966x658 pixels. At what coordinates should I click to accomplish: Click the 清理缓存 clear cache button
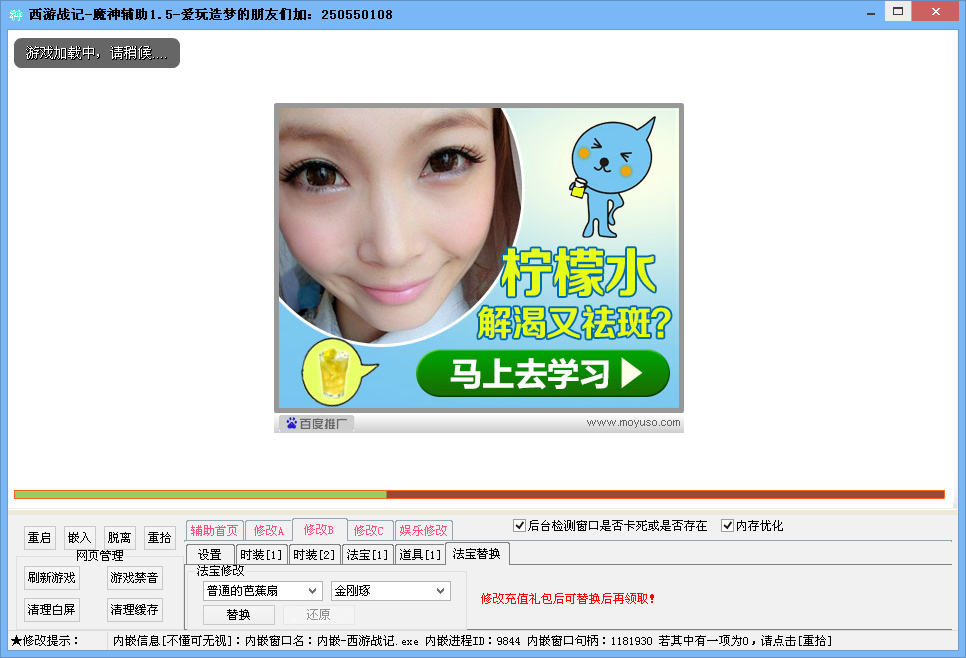(x=134, y=610)
